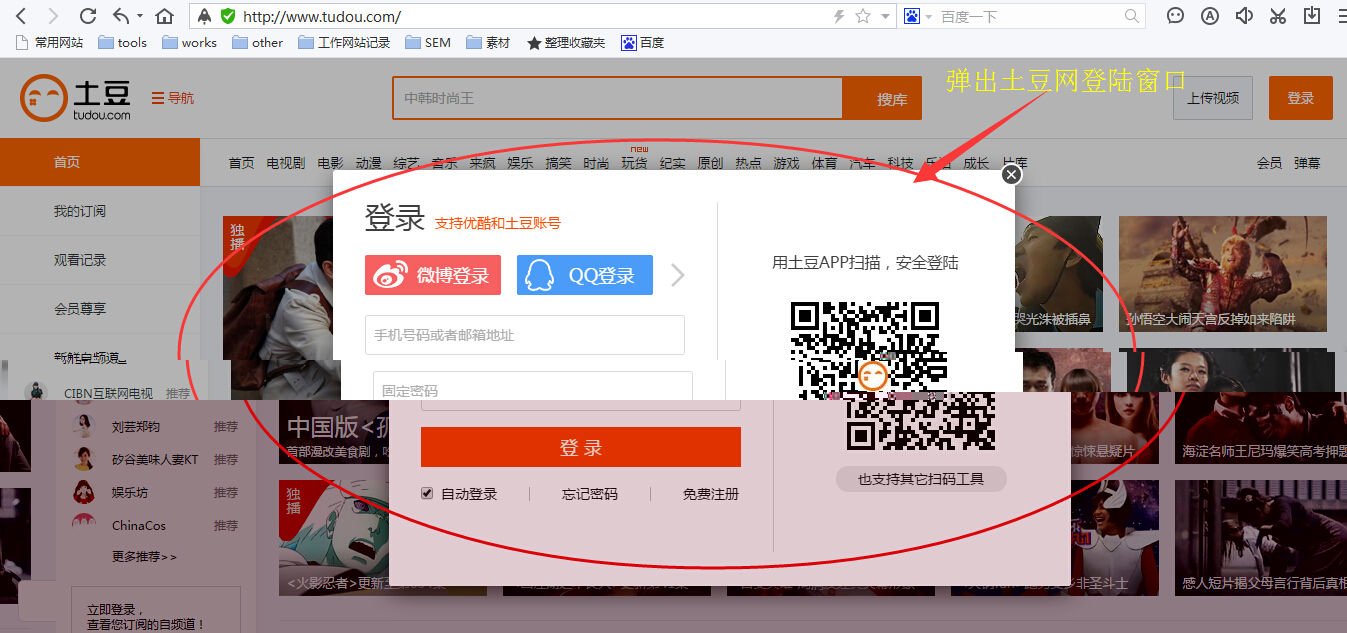Mute sound using the speaker icon
This screenshot has width=1347, height=633.
1242,16
